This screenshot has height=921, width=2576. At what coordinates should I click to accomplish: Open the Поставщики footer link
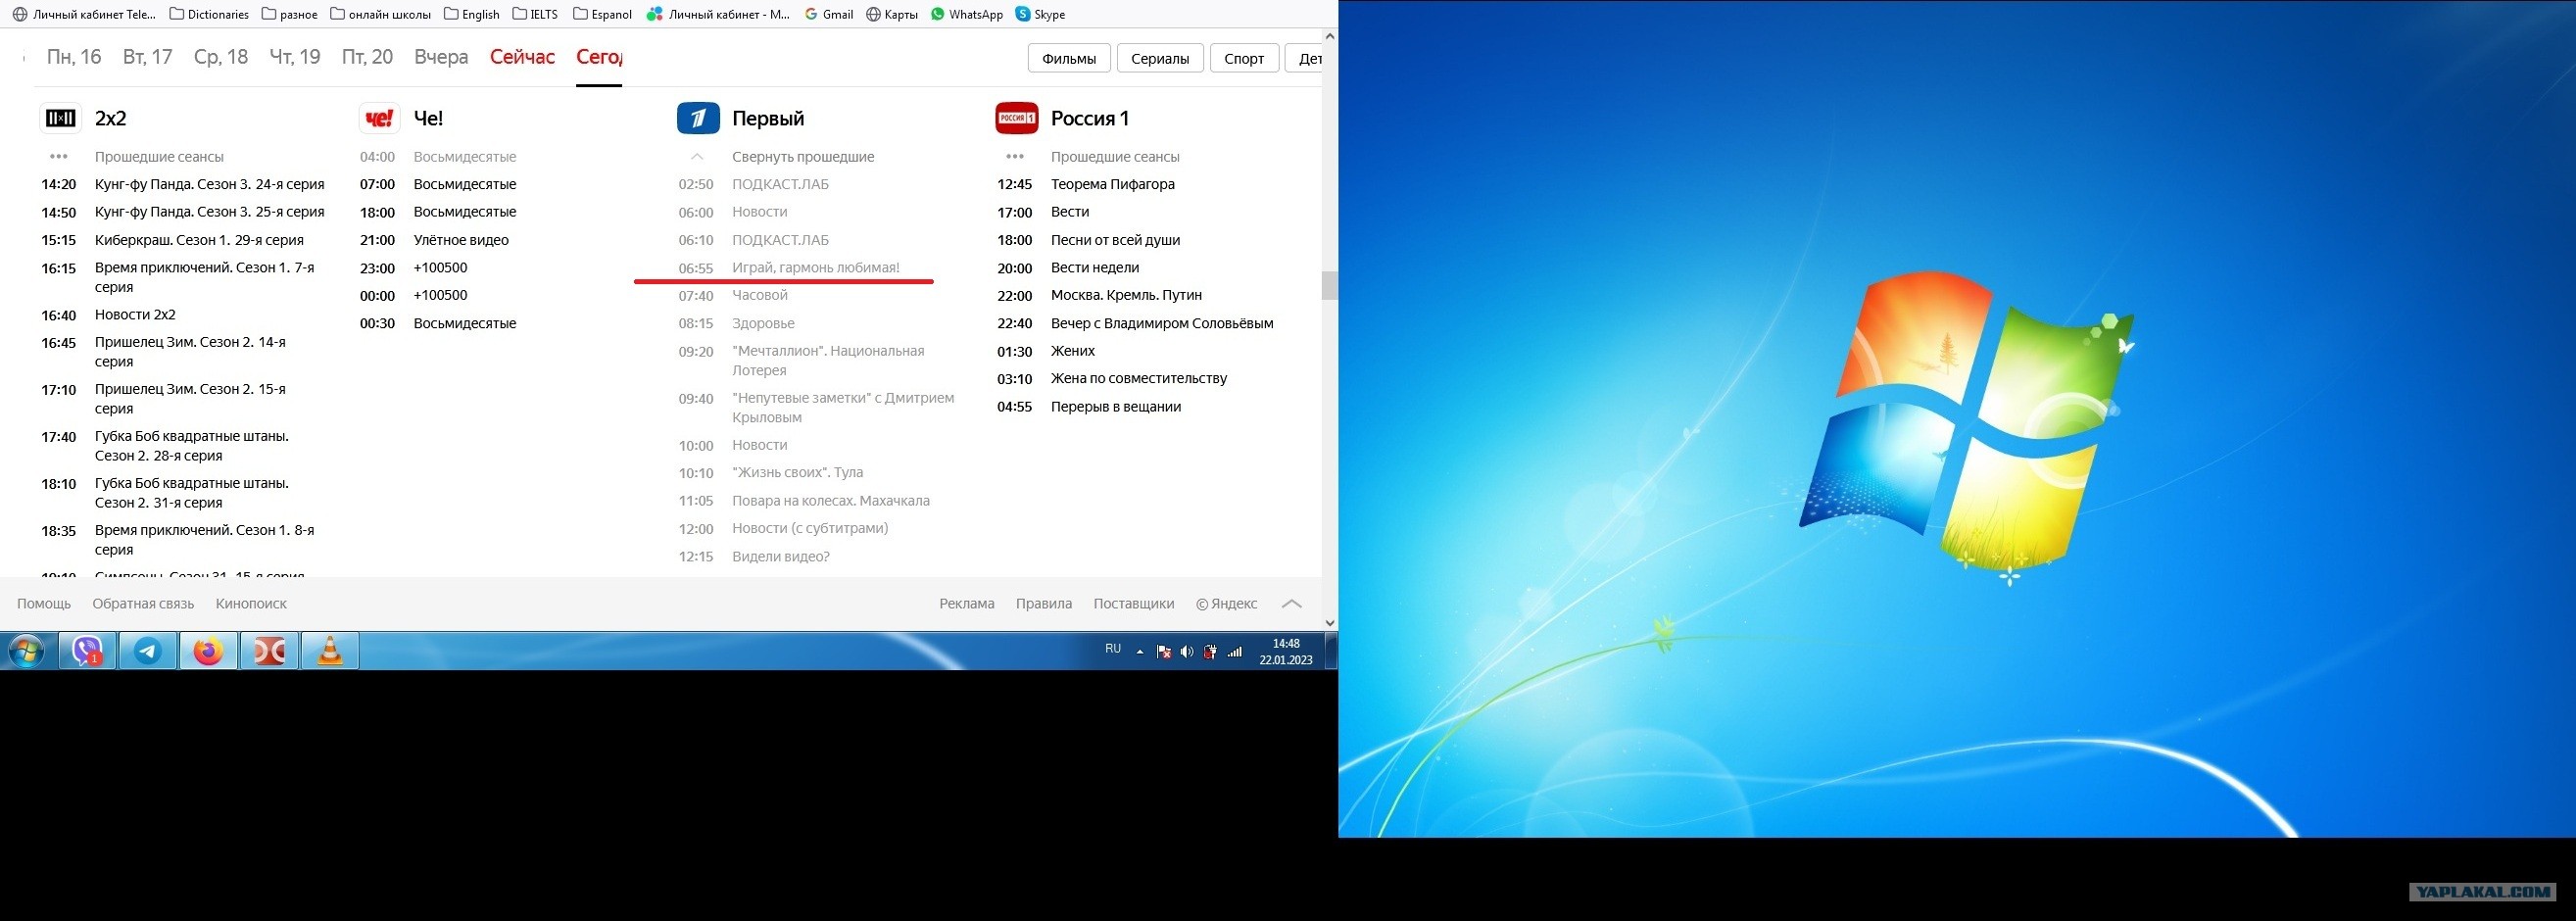[1134, 604]
